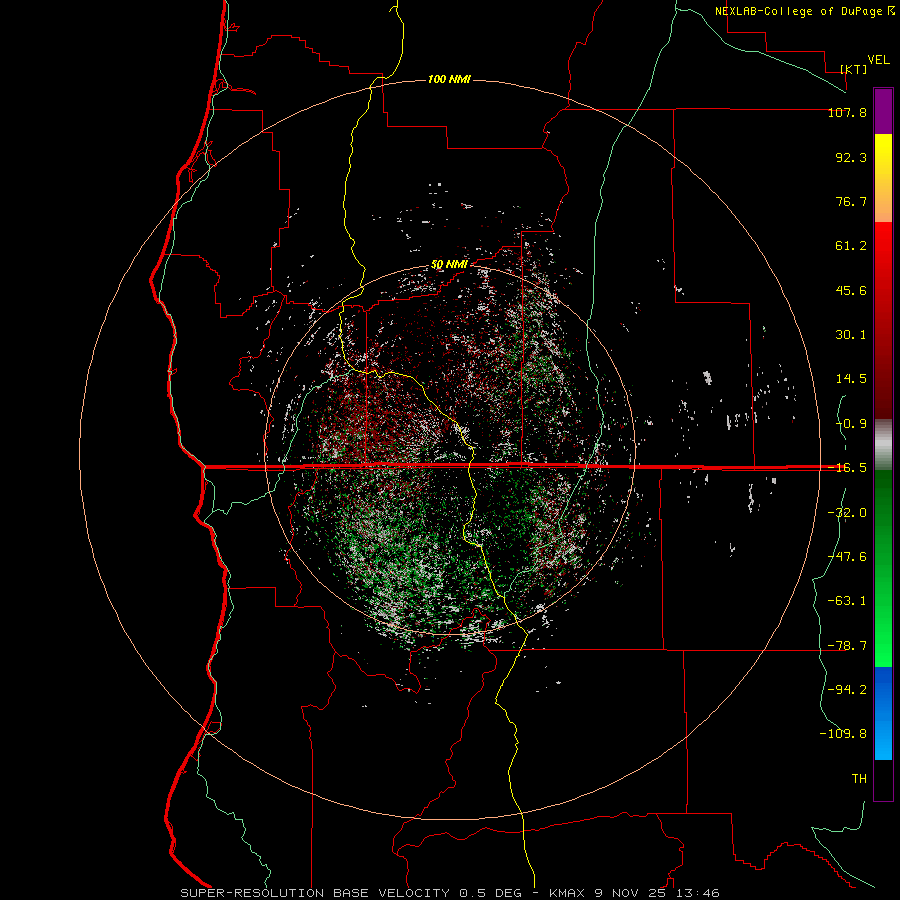Select the 107.8 value on velocity scale
The height and width of the screenshot is (900, 900).
(847, 112)
